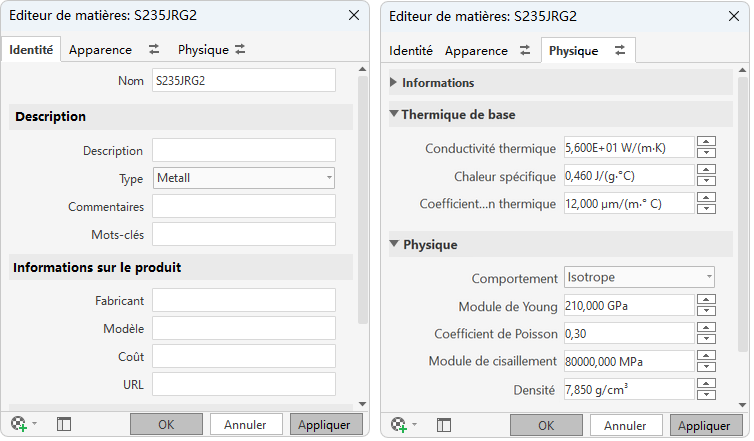The width and height of the screenshot is (754, 441).
Task: Switch to the Apparence tab in the left window
Action: [x=100, y=50]
